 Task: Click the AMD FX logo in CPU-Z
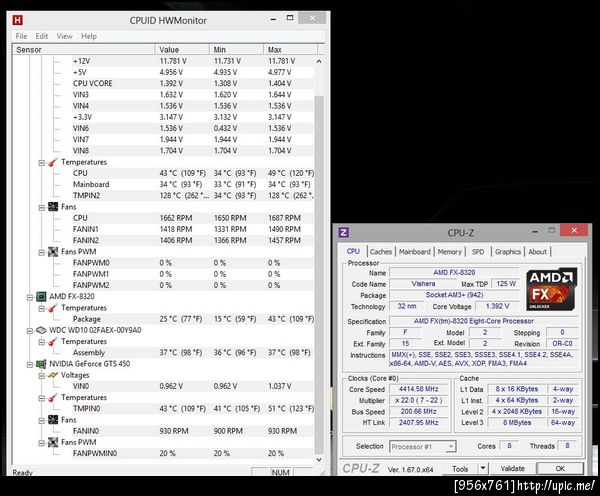[x=551, y=289]
